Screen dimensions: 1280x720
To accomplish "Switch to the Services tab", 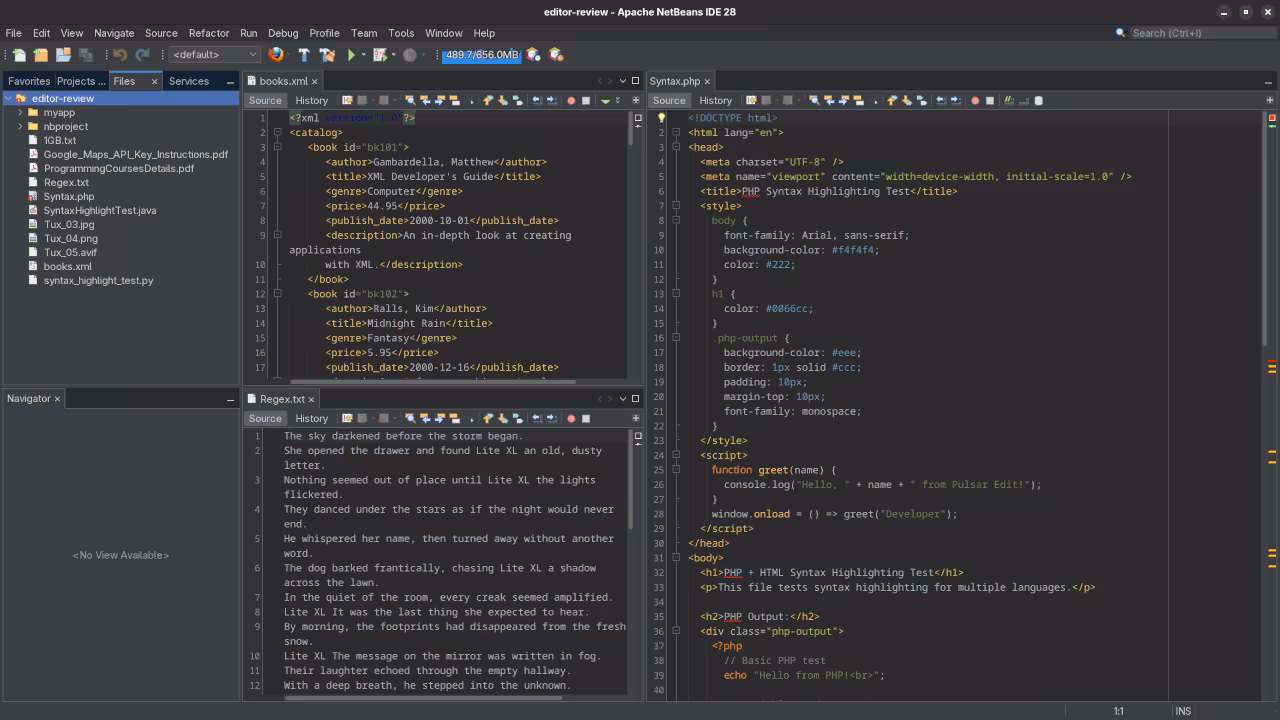I will [x=188, y=81].
